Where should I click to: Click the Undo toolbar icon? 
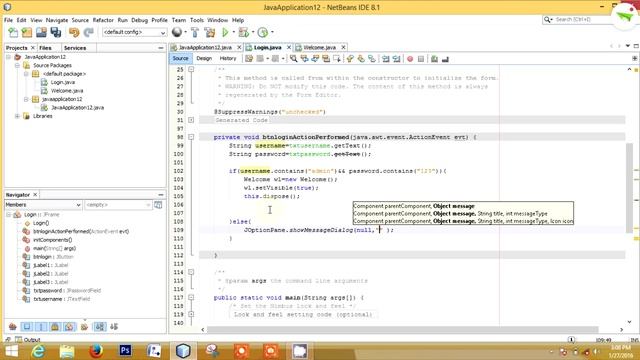[74, 32]
